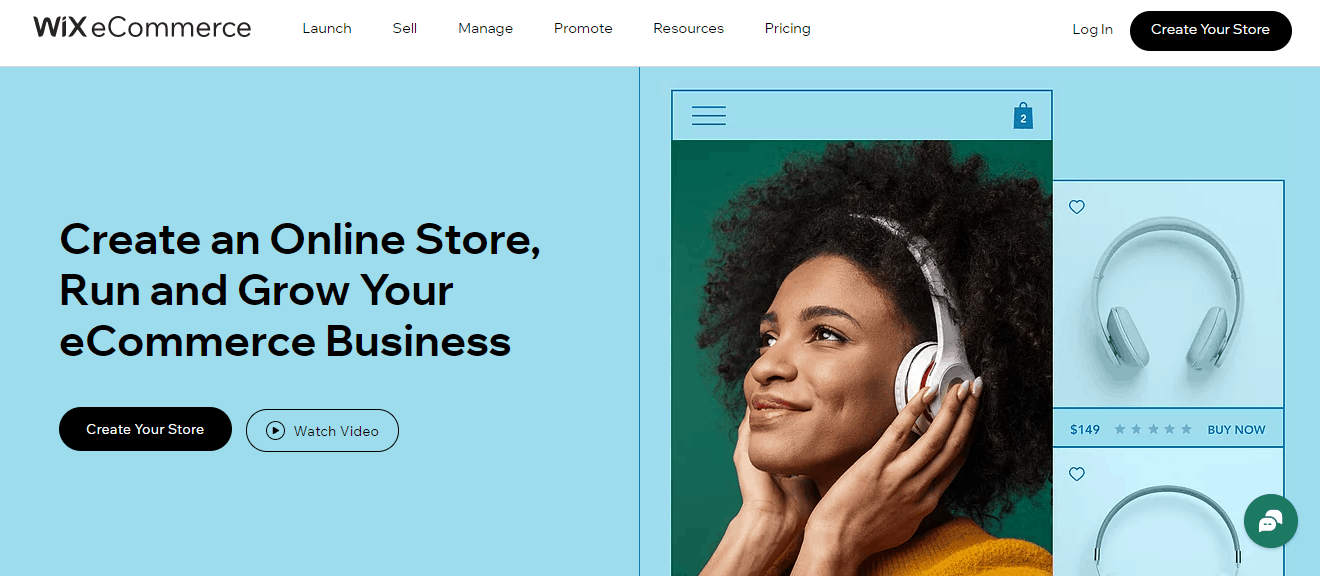Screen dimensions: 1320x576
Task: Select the top teal headphones product image
Action: tap(1168, 294)
